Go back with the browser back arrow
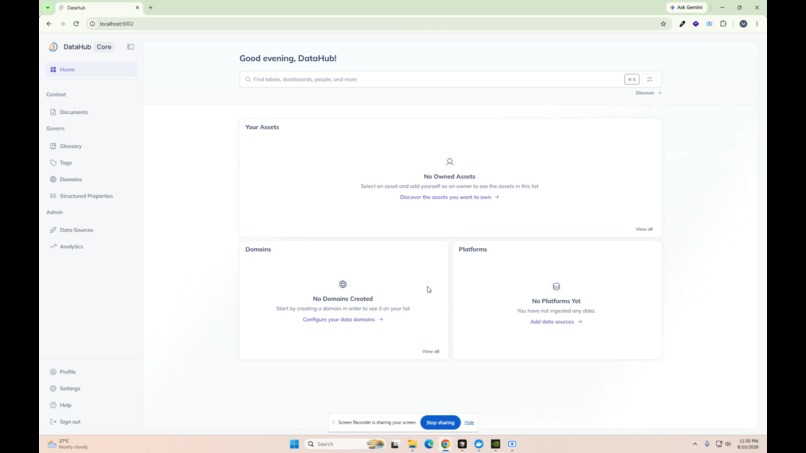 coord(49,24)
